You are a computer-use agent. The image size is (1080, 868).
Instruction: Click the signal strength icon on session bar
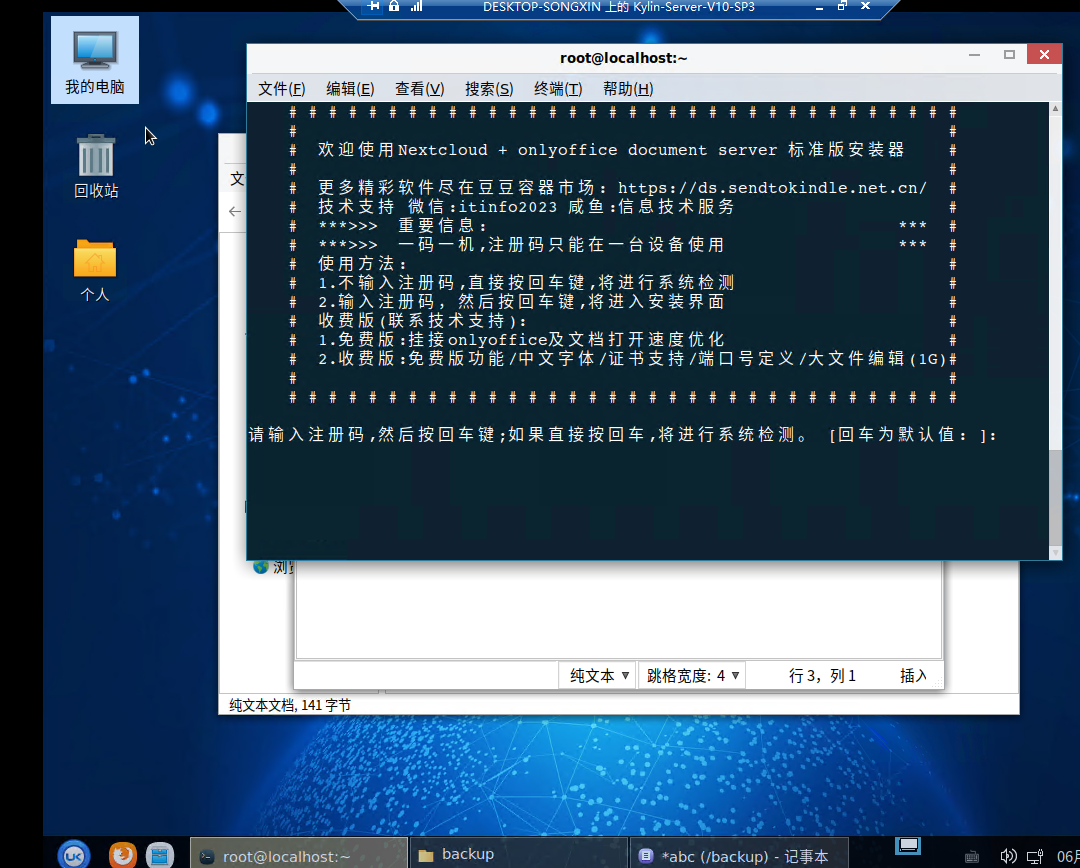tap(416, 6)
